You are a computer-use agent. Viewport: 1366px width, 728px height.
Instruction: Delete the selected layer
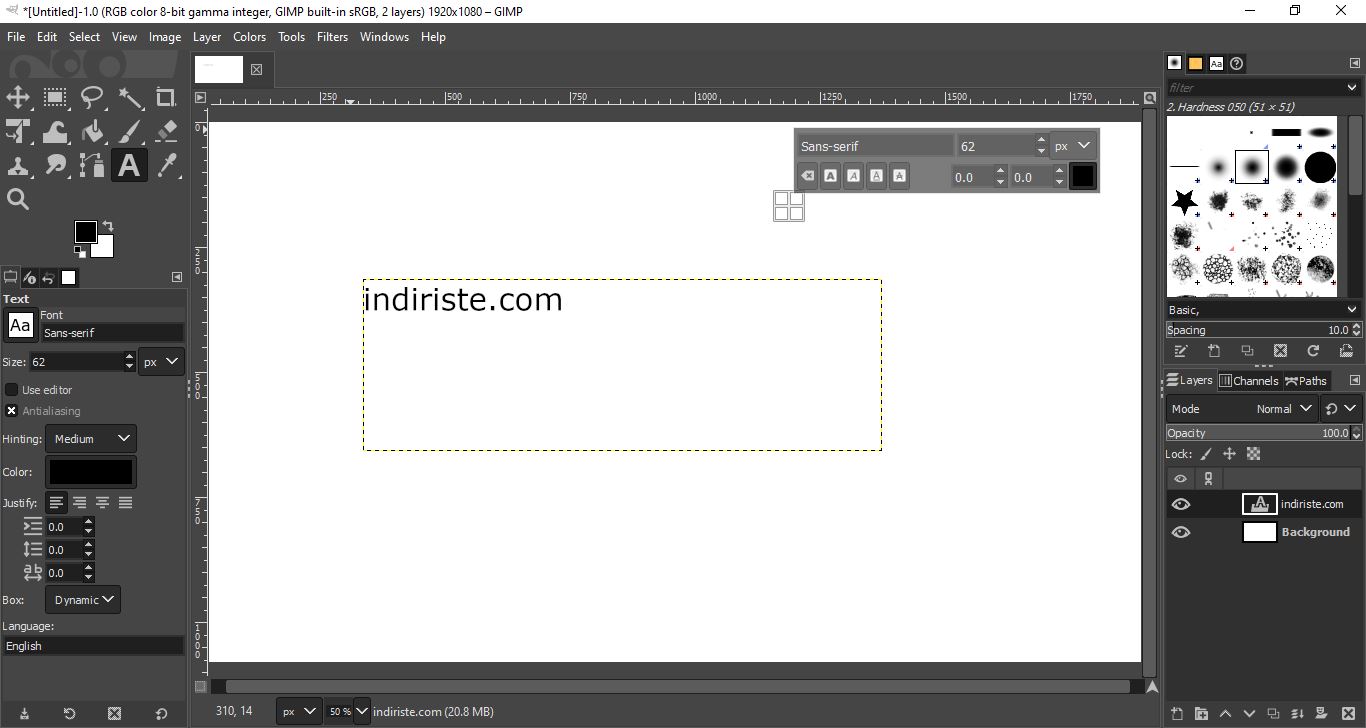pos(1346,714)
